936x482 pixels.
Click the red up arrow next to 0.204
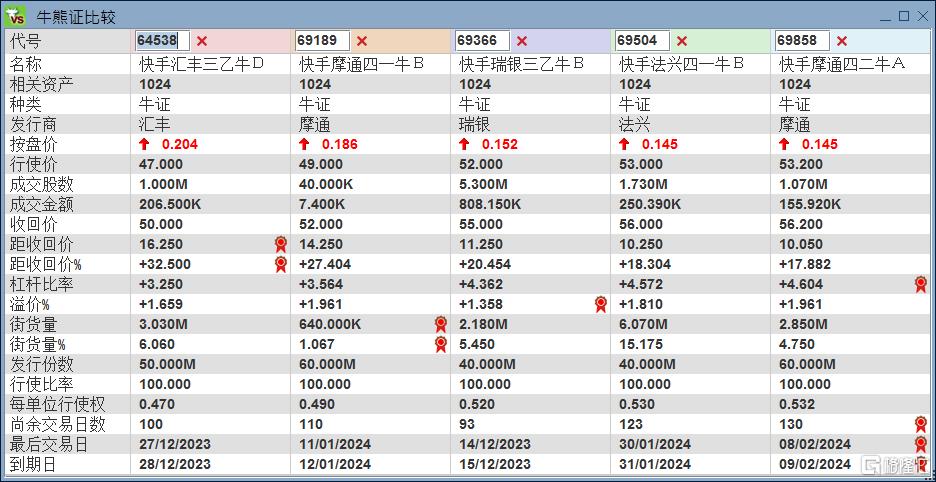coord(144,144)
